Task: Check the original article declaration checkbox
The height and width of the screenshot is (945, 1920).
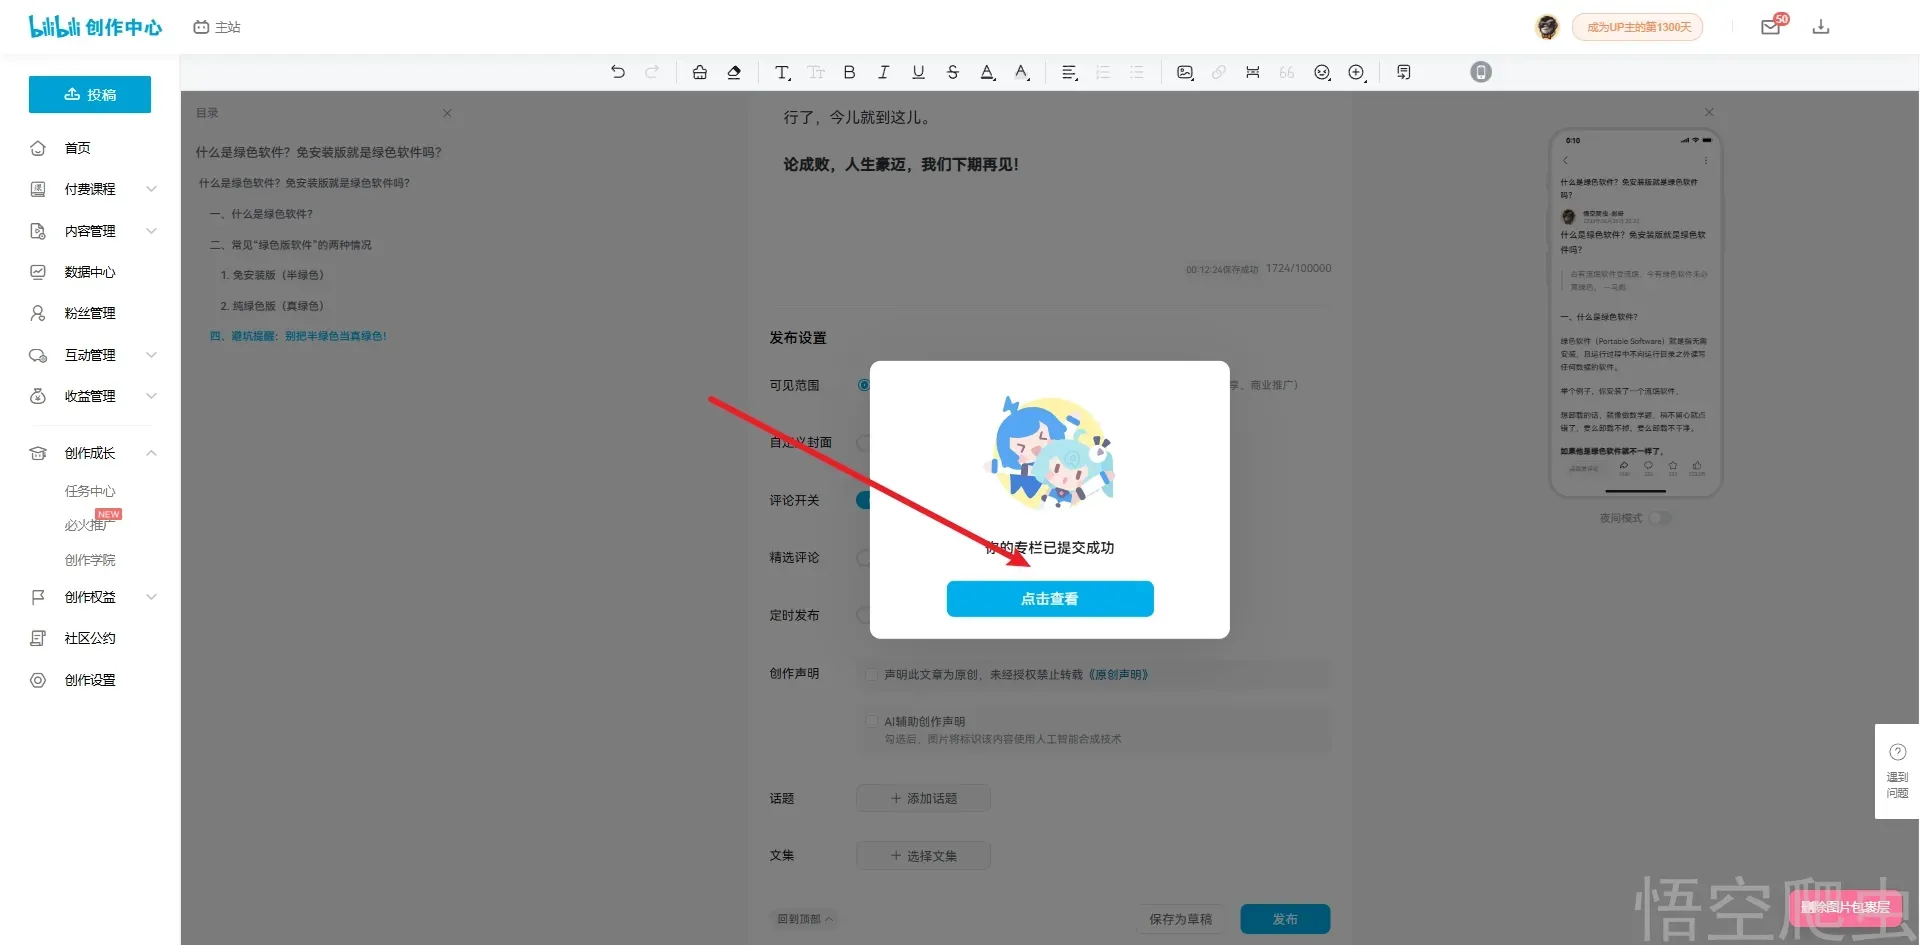Action: [872, 675]
